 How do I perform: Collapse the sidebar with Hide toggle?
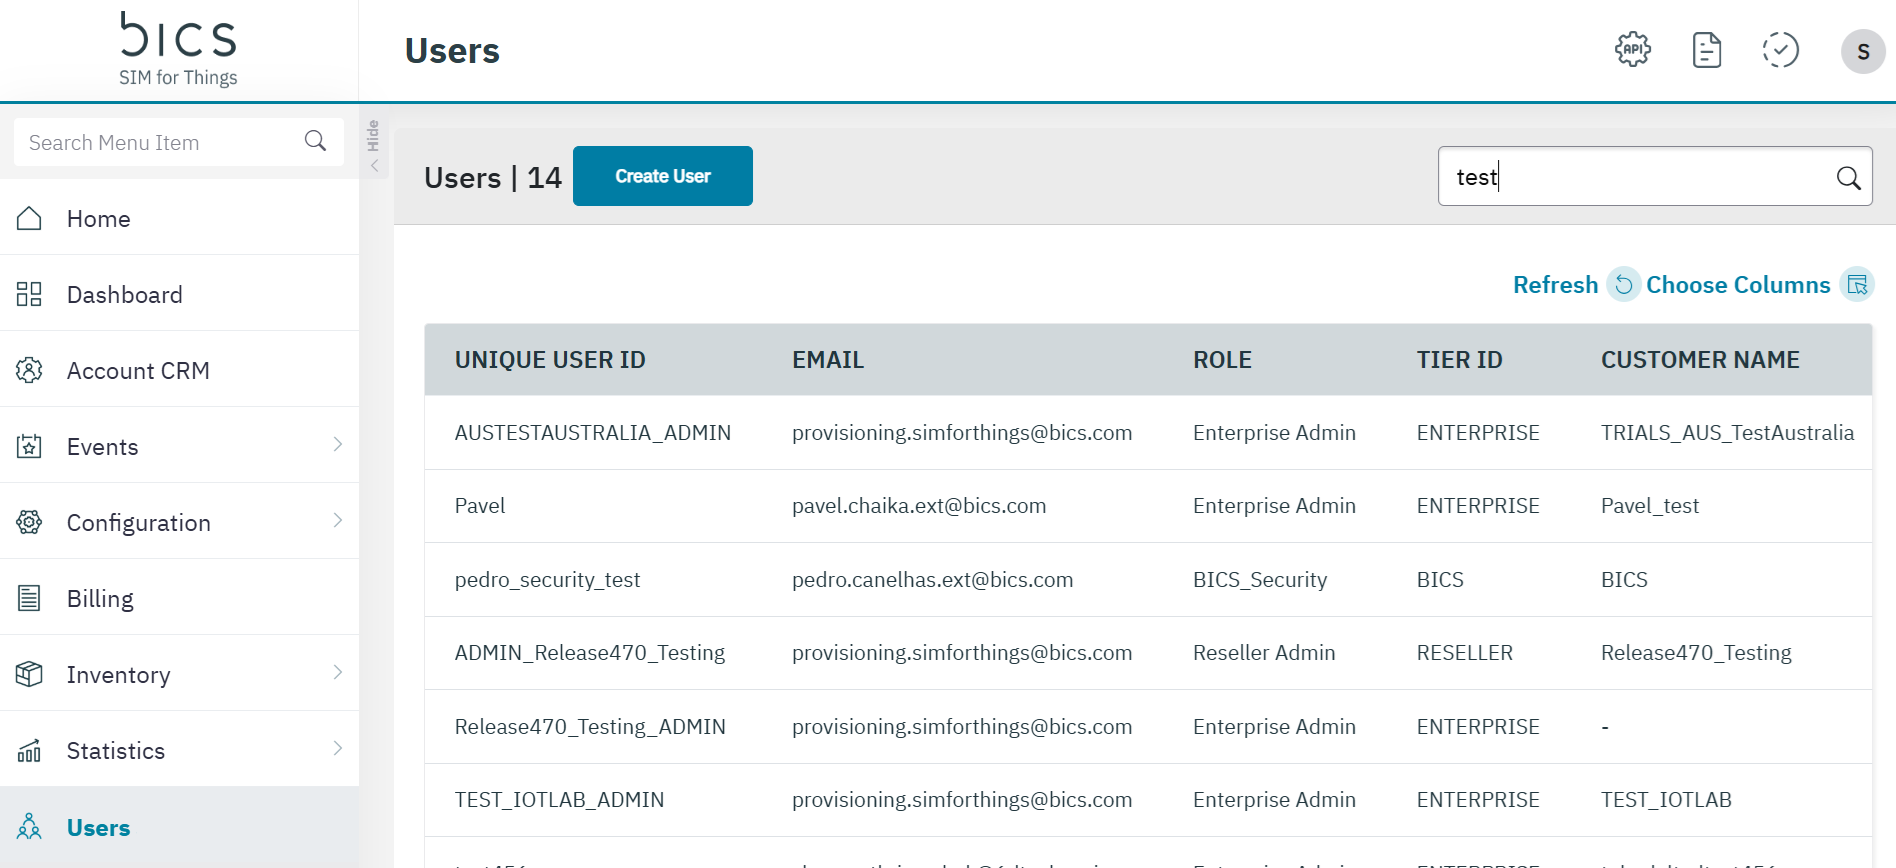374,145
